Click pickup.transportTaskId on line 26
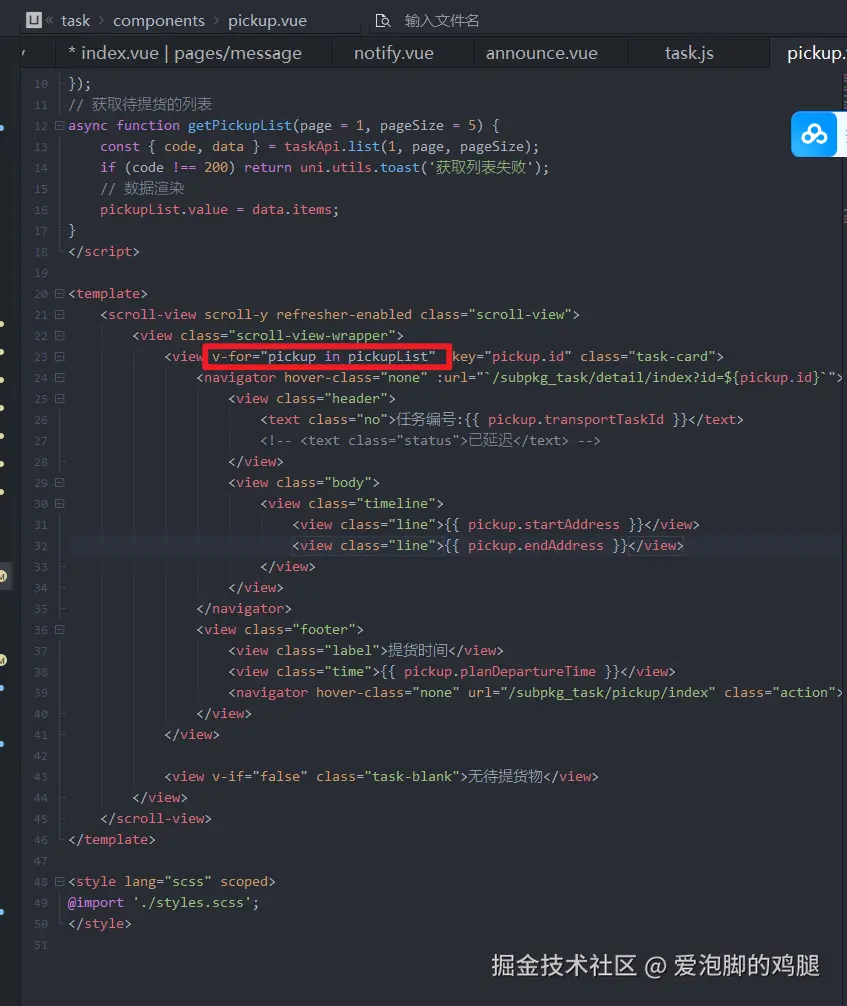This screenshot has height=1006, width=847. click(576, 420)
